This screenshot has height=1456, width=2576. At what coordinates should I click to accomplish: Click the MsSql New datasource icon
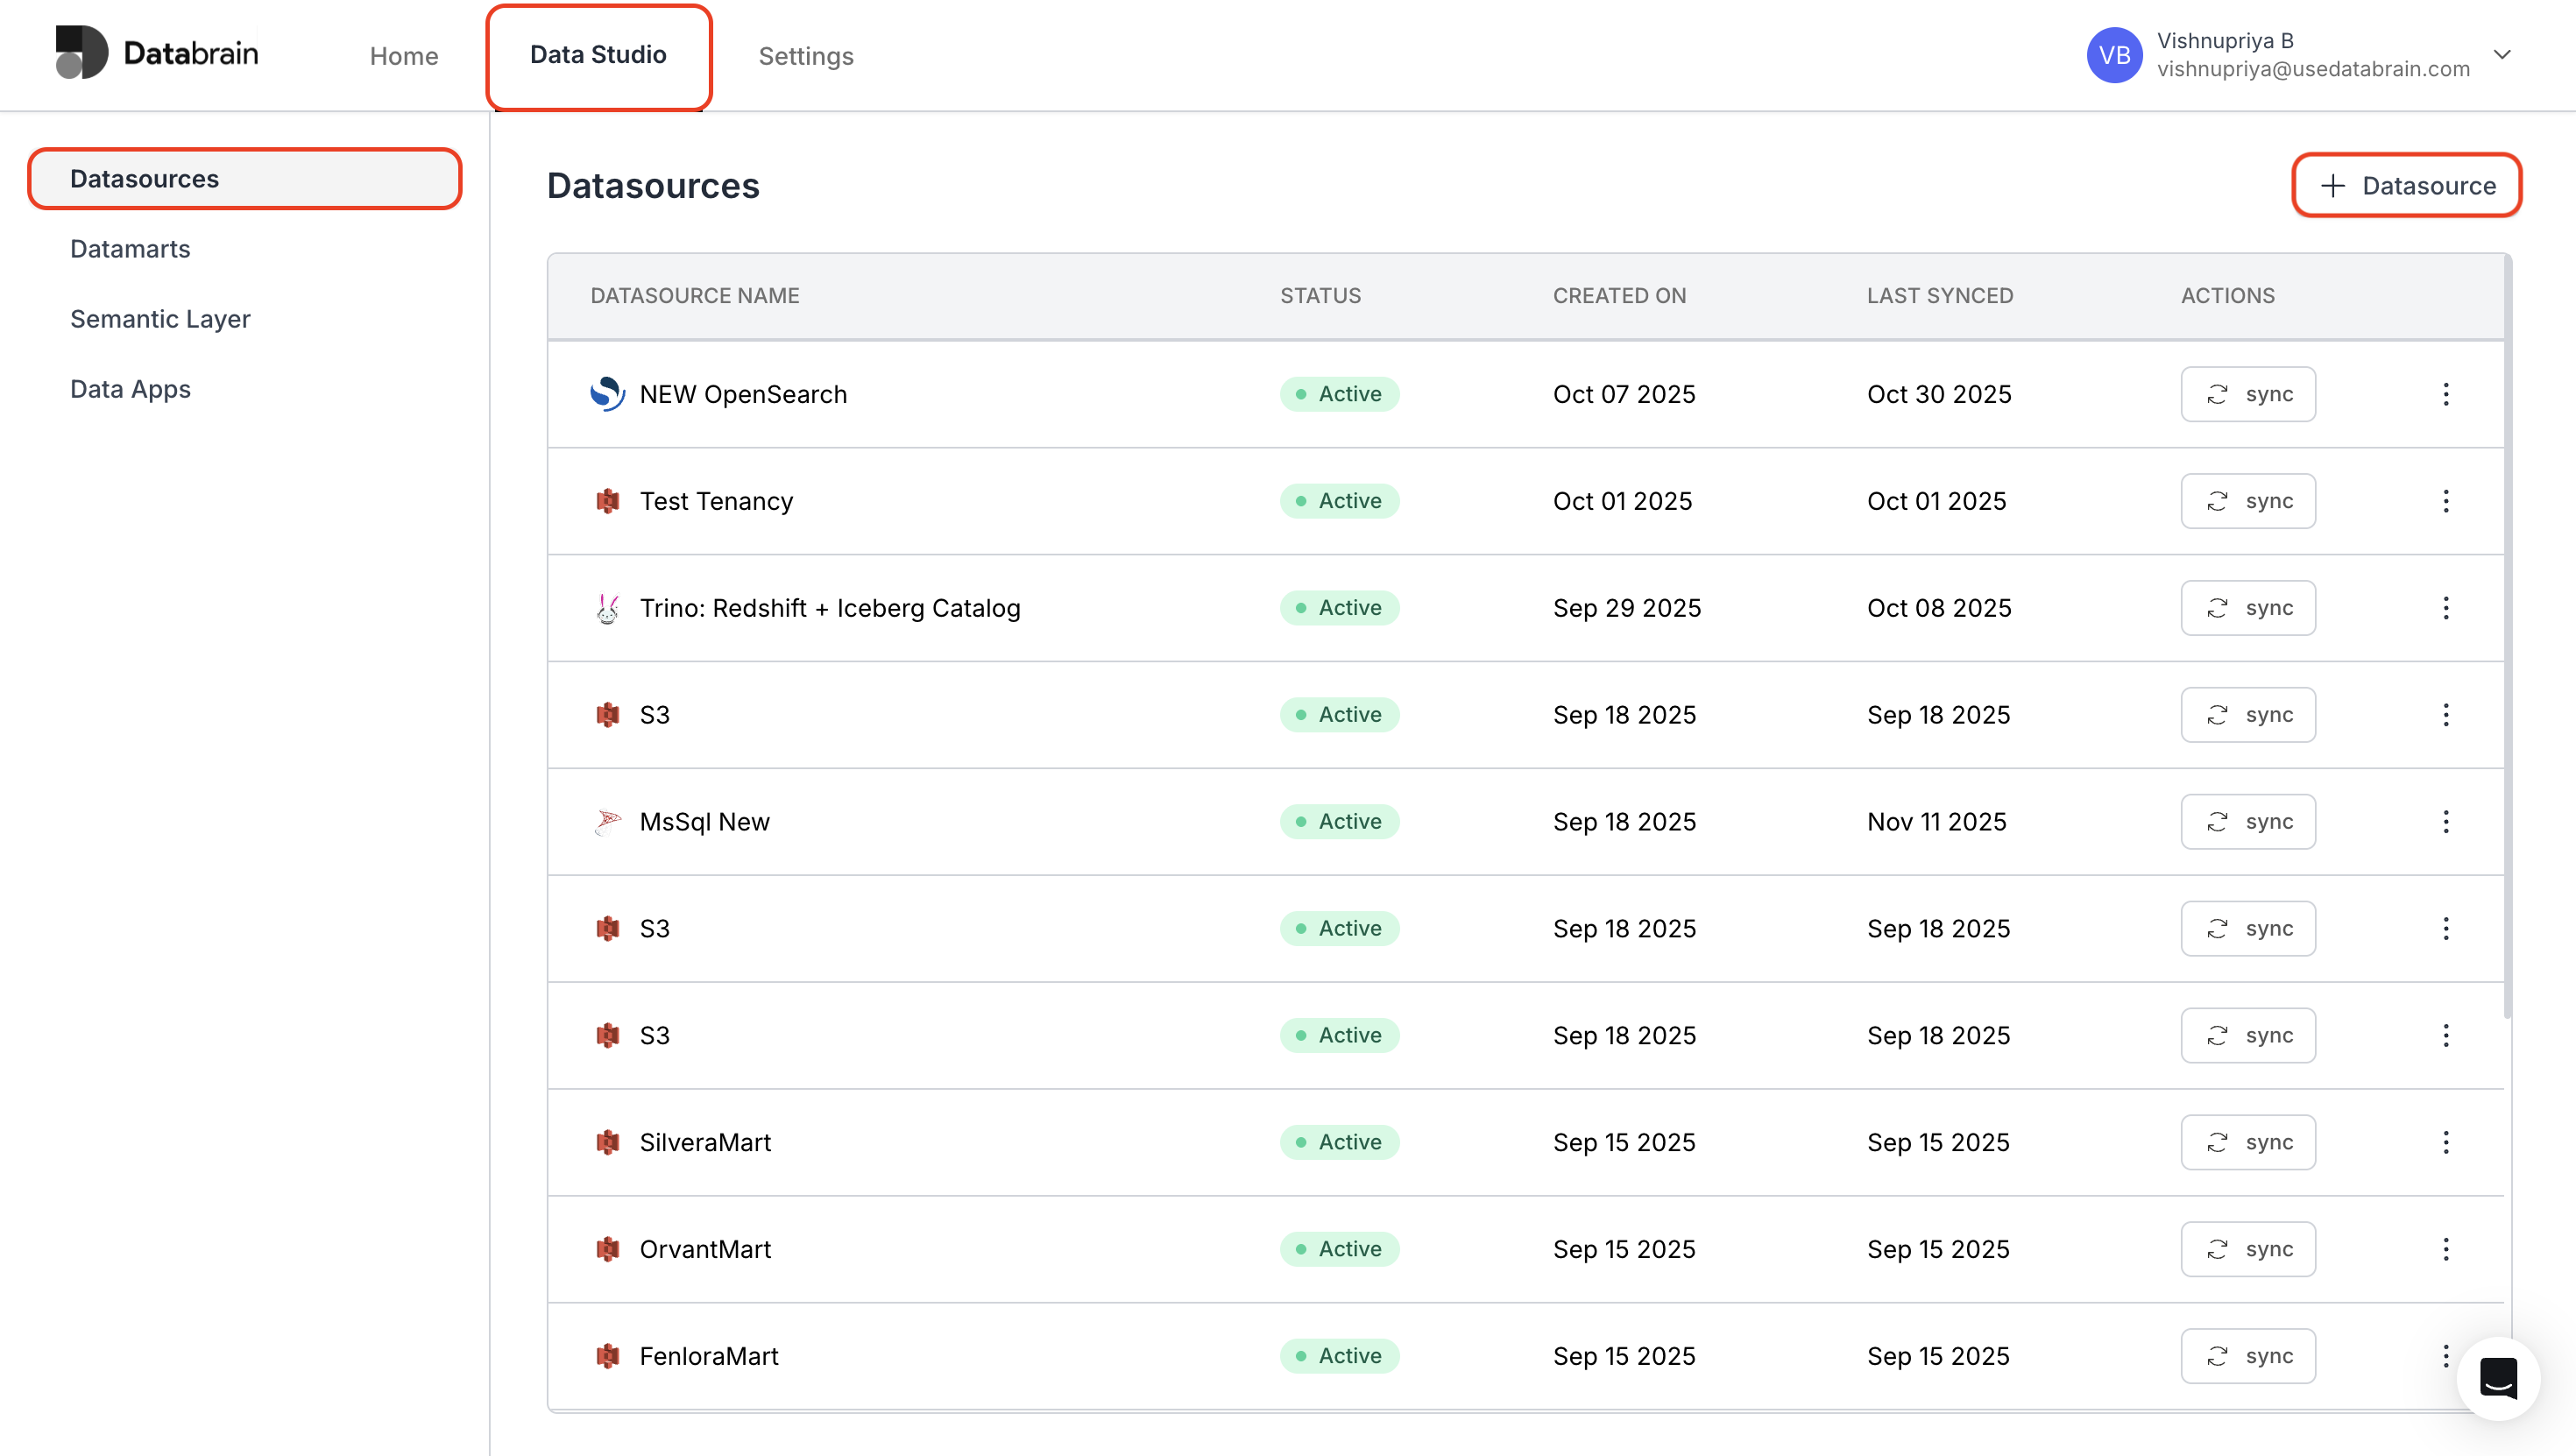pos(607,822)
